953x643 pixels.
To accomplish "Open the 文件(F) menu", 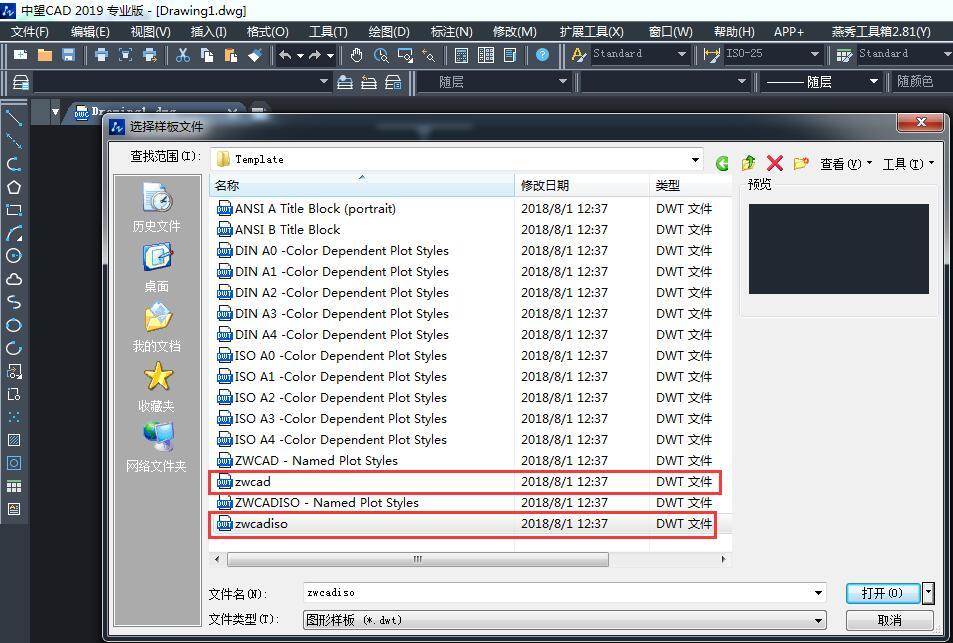I will (x=30, y=32).
